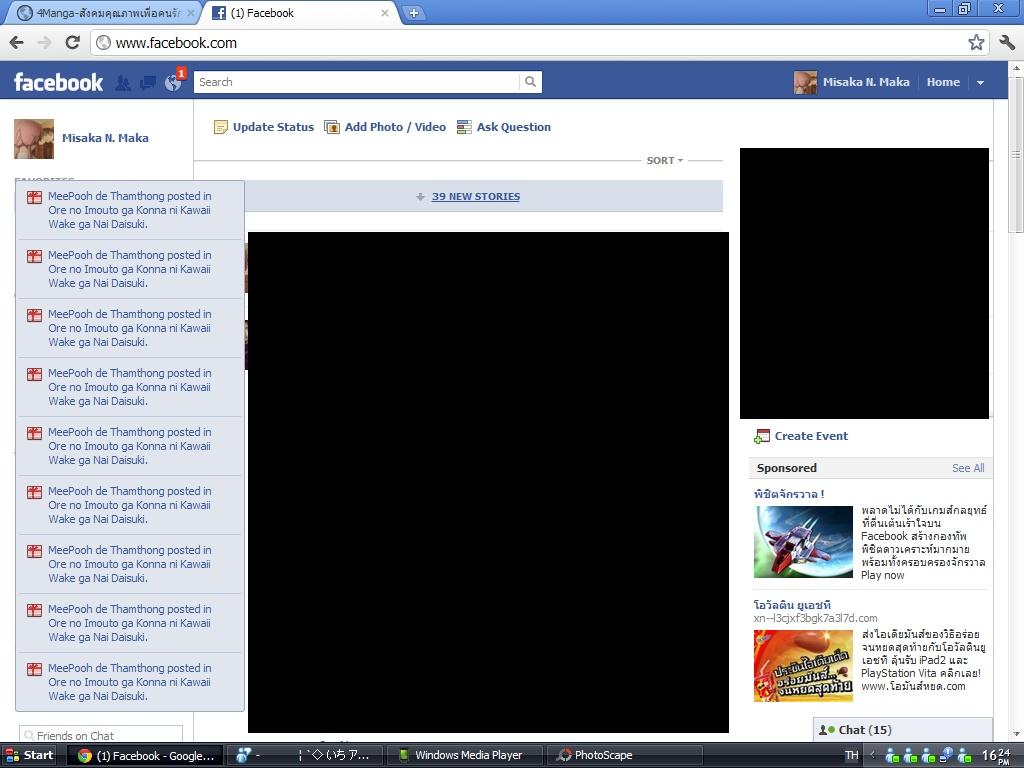Viewport: 1024px width, 768px height.
Task: Open first Thai sponsored ad title
Action: click(789, 494)
